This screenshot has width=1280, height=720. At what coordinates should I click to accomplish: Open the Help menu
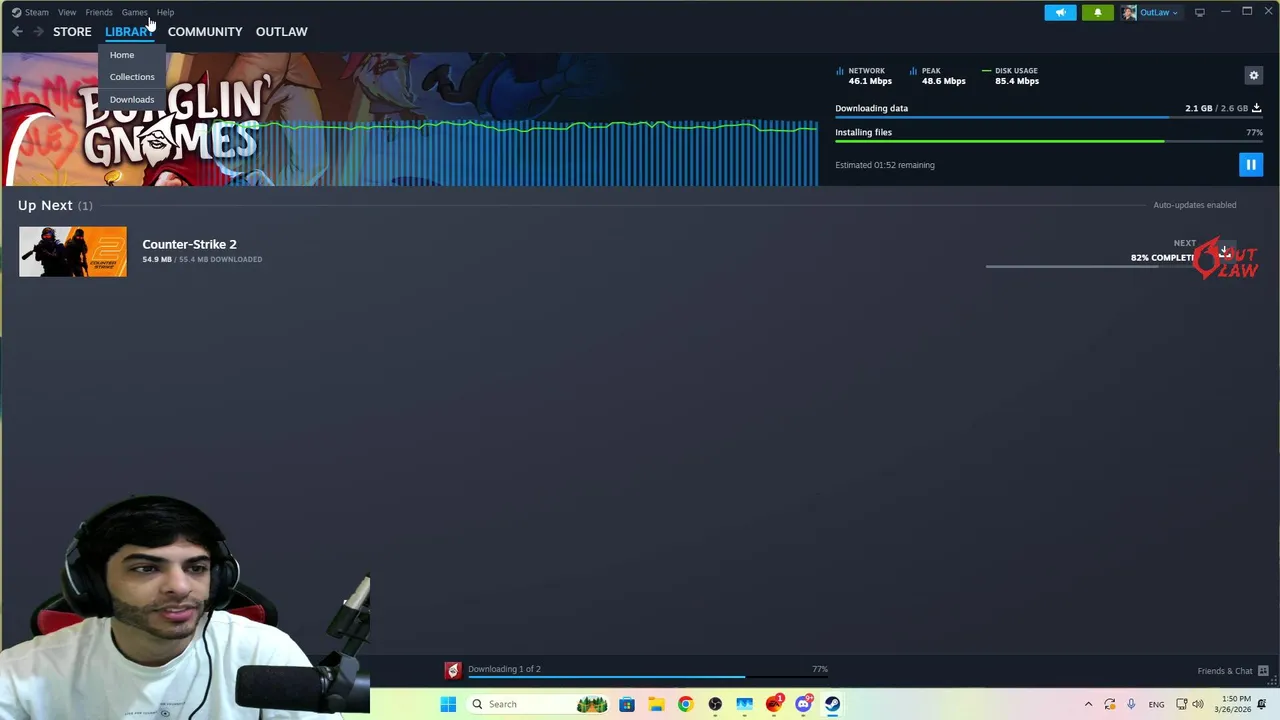165,12
